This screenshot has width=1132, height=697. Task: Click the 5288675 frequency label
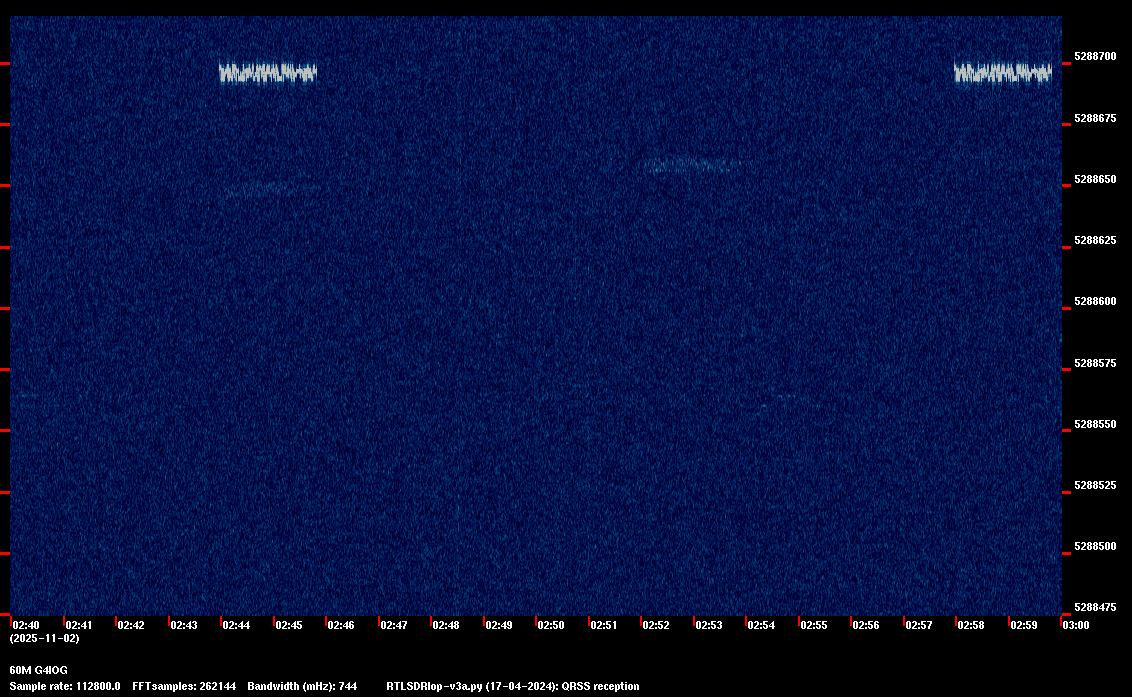tap(1095, 118)
